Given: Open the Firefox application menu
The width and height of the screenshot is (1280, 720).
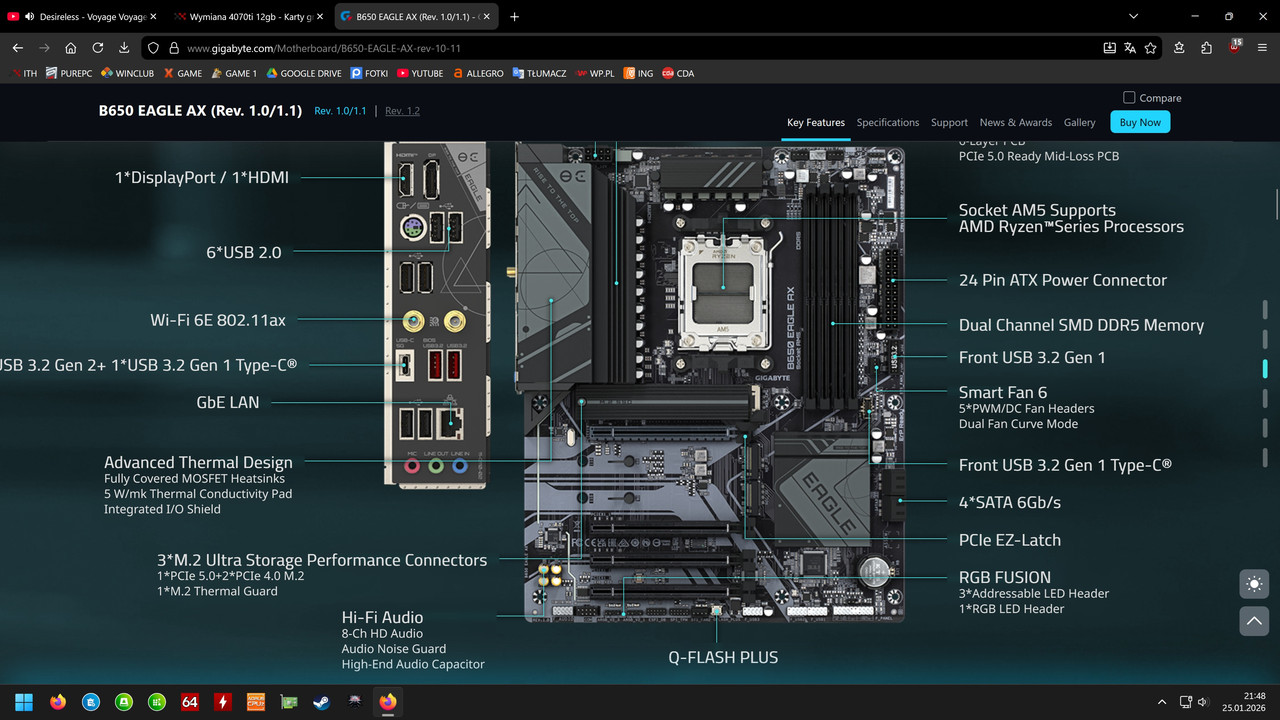Looking at the screenshot, I should [x=1262, y=48].
